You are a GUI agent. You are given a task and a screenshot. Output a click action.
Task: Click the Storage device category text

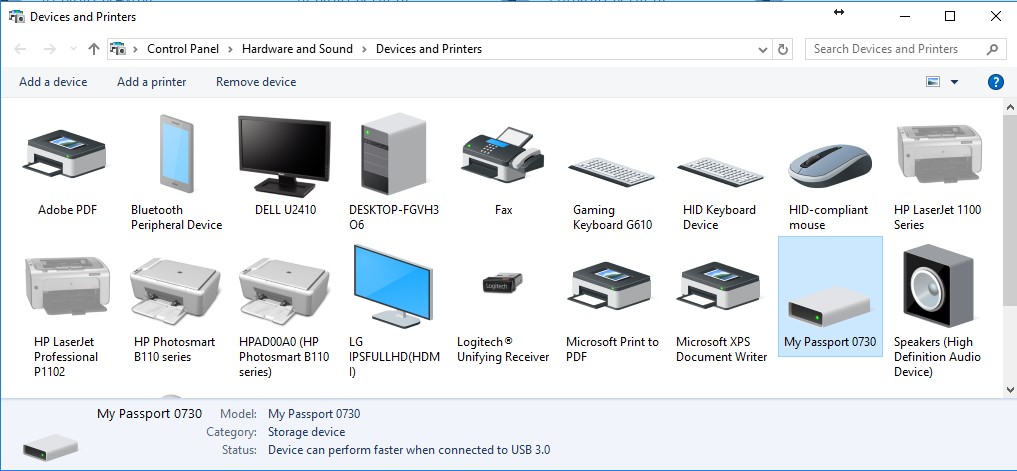(306, 431)
